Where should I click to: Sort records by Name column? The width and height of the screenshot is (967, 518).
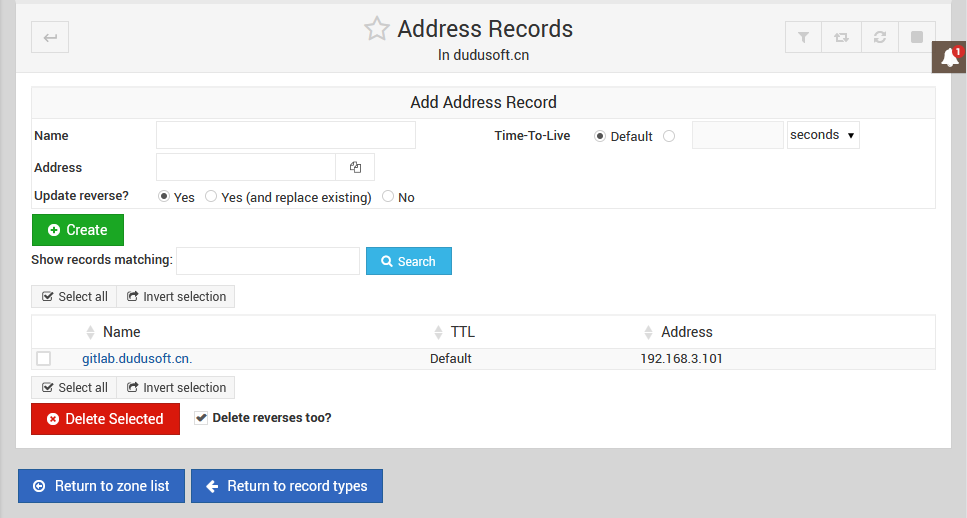pos(121,332)
